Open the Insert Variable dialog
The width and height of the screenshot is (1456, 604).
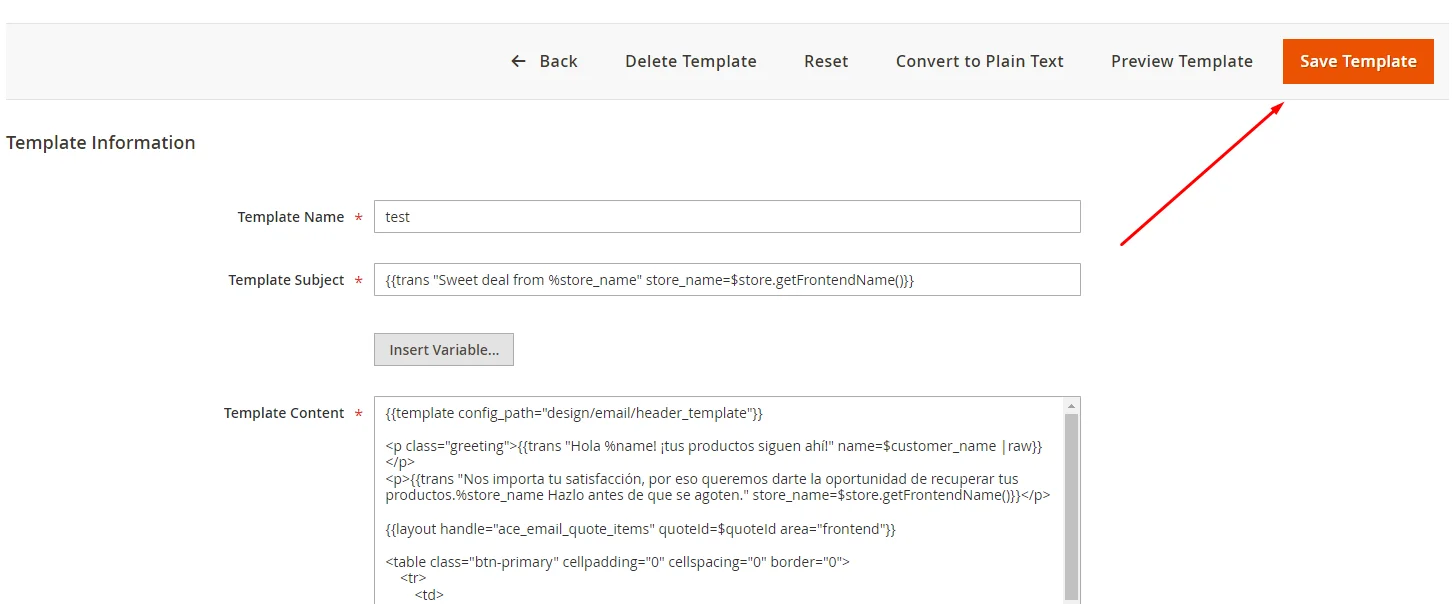(x=443, y=350)
